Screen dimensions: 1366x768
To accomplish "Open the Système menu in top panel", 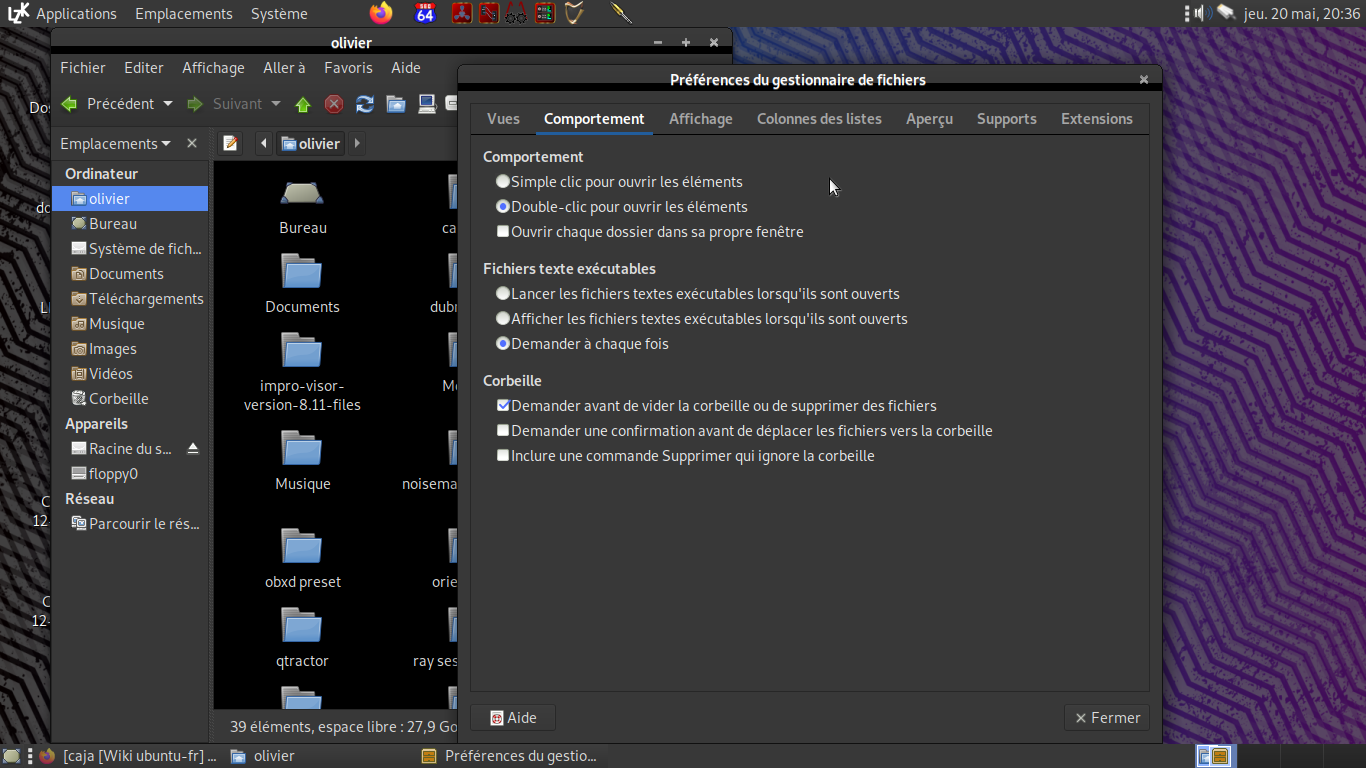I will click(x=279, y=13).
